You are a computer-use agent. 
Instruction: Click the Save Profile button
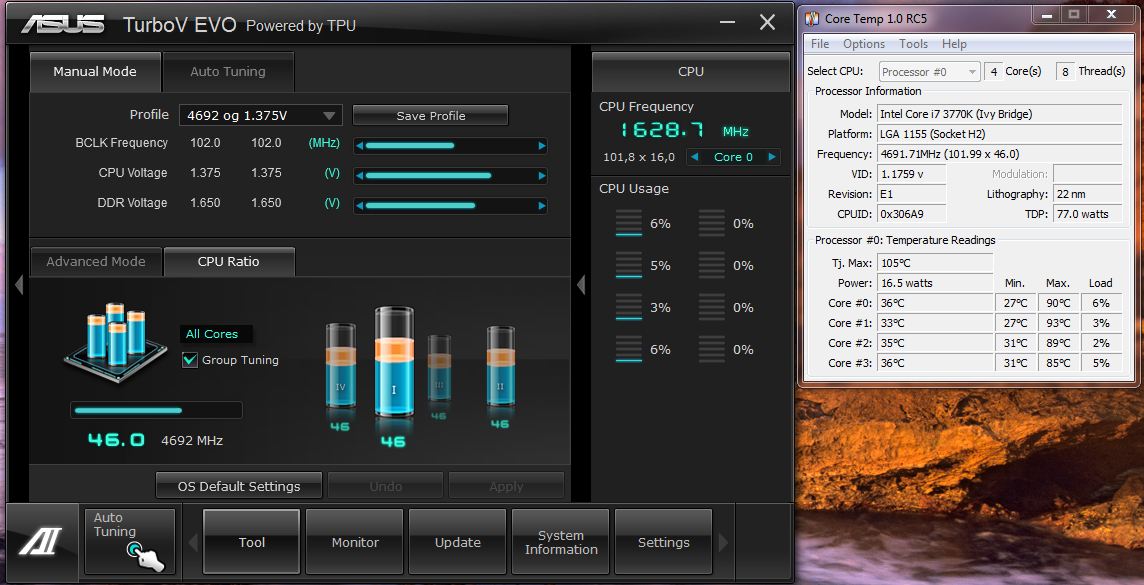pyautogui.click(x=430, y=115)
